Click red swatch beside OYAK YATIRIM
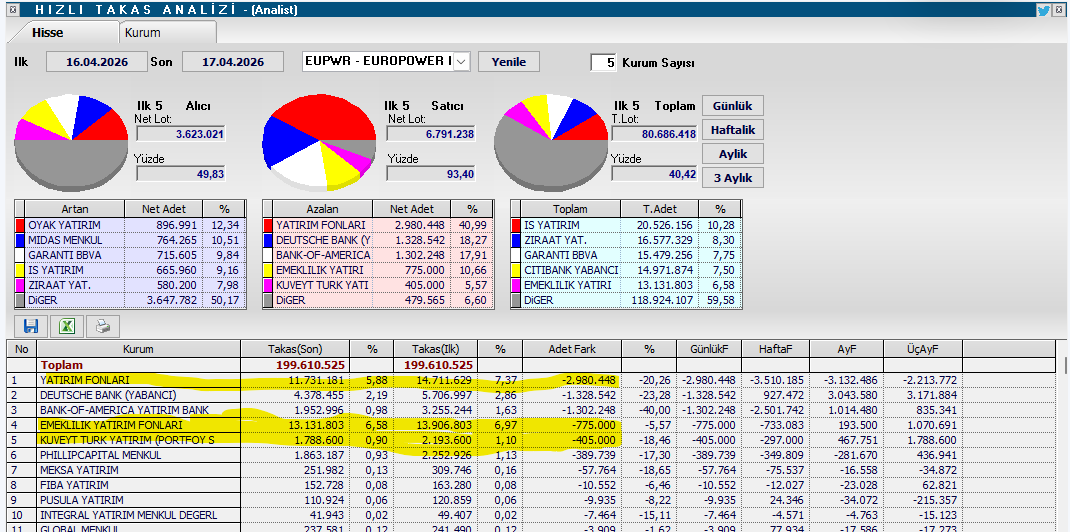 point(20,224)
